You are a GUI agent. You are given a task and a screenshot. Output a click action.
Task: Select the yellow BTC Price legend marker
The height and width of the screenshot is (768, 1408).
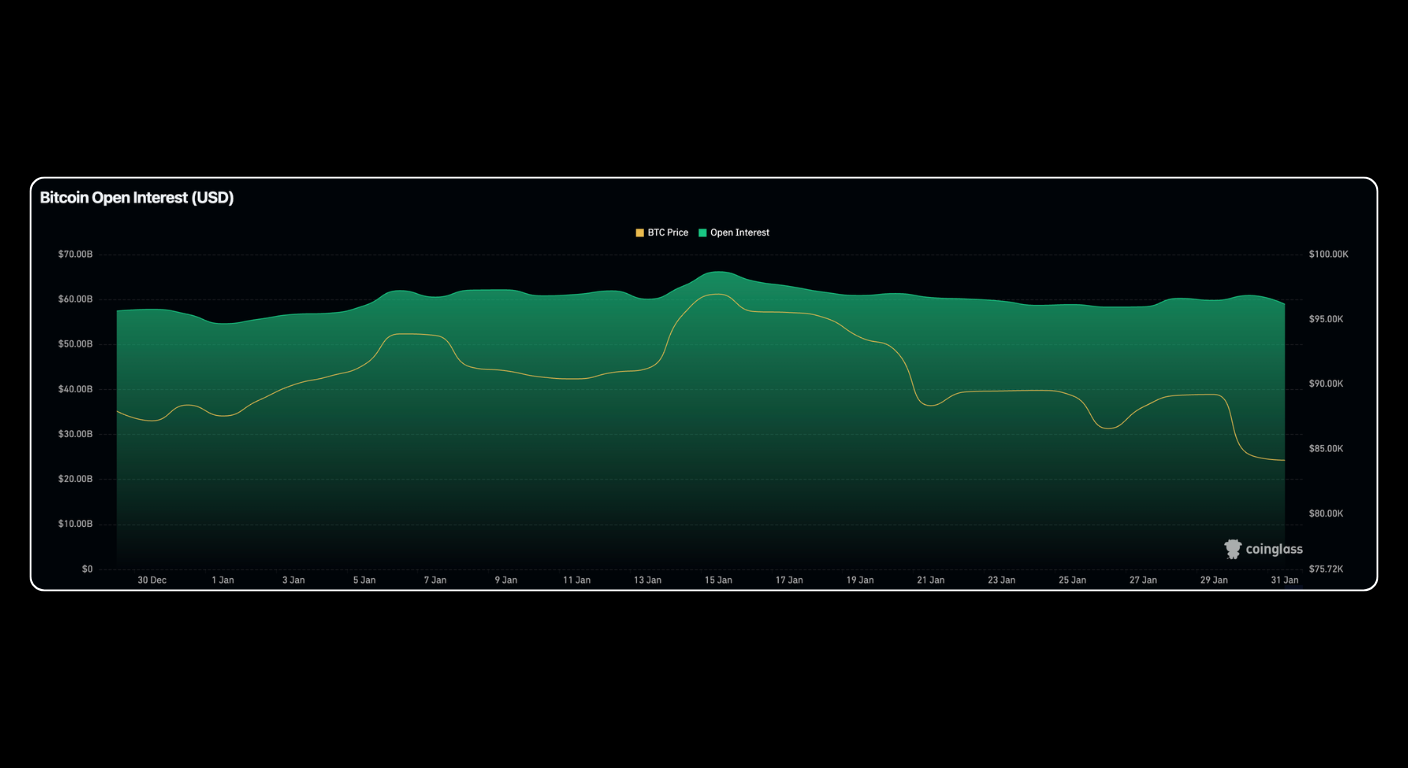point(637,232)
